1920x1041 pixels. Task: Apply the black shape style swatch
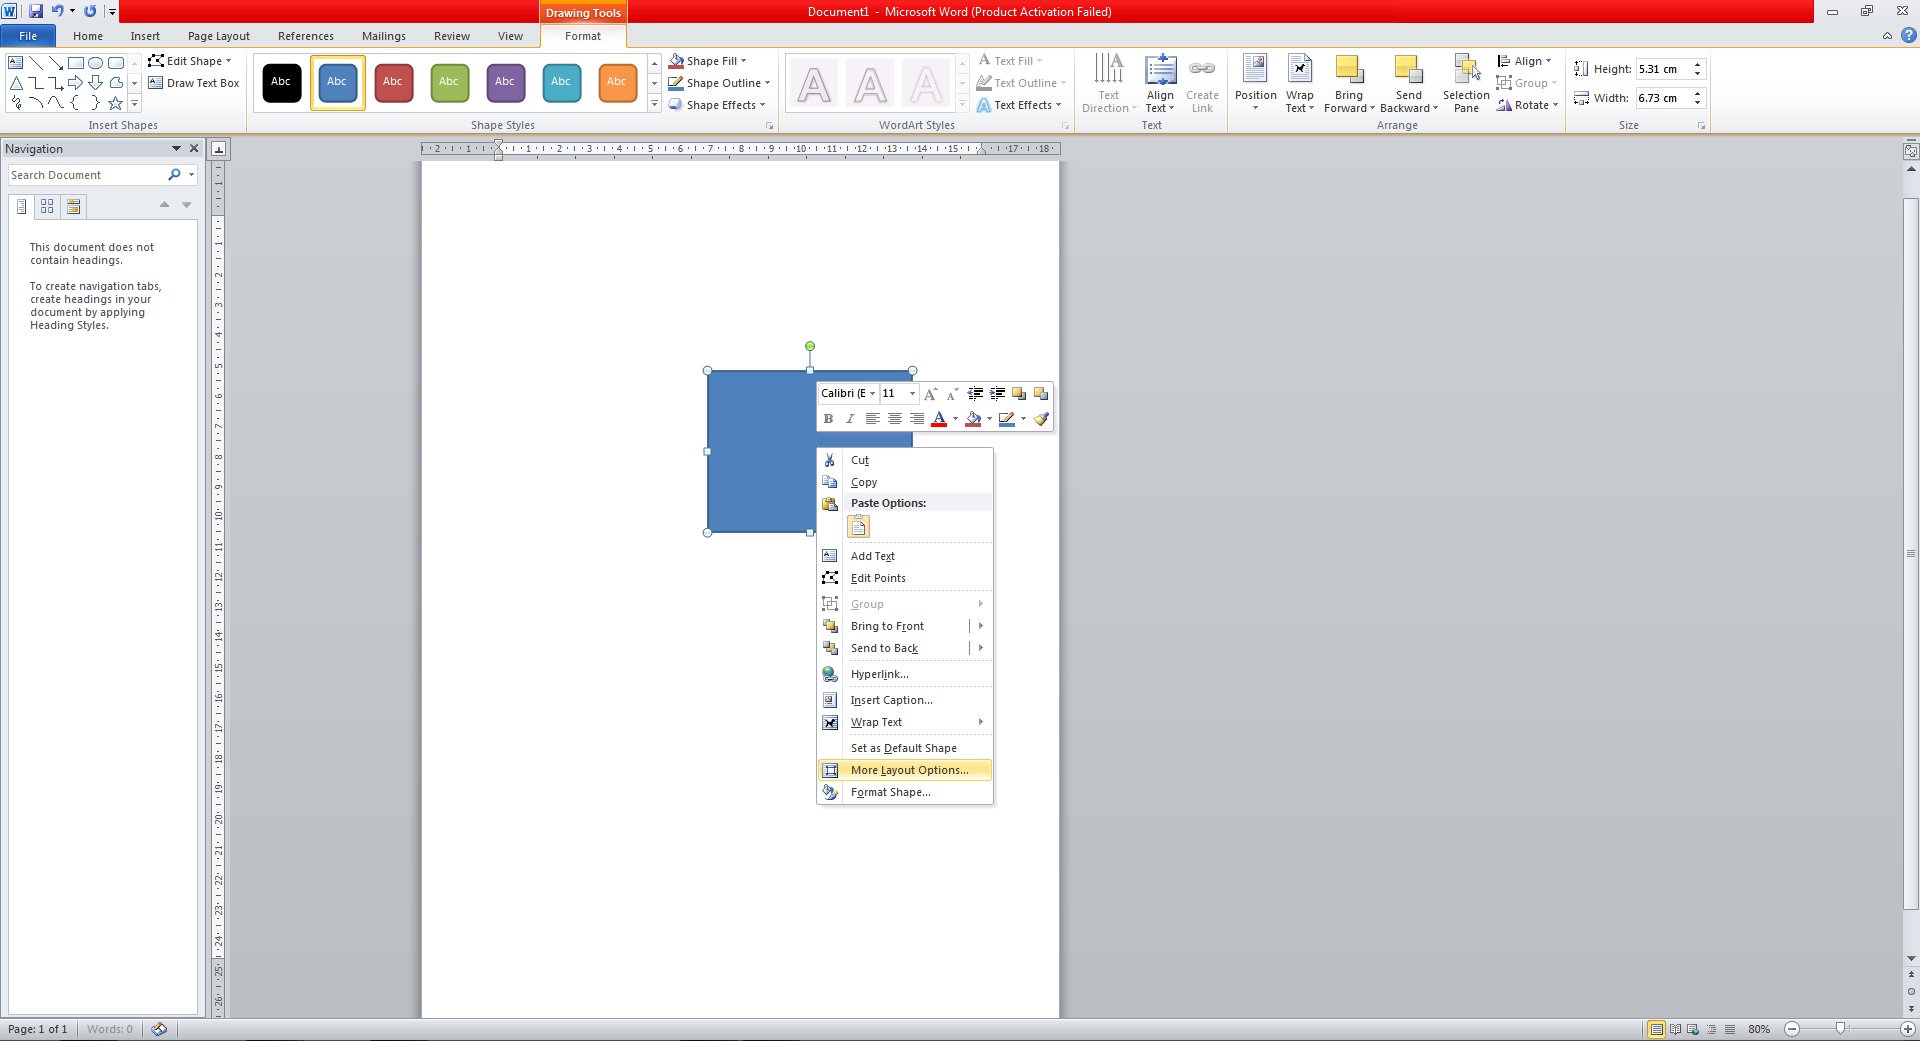pos(281,82)
